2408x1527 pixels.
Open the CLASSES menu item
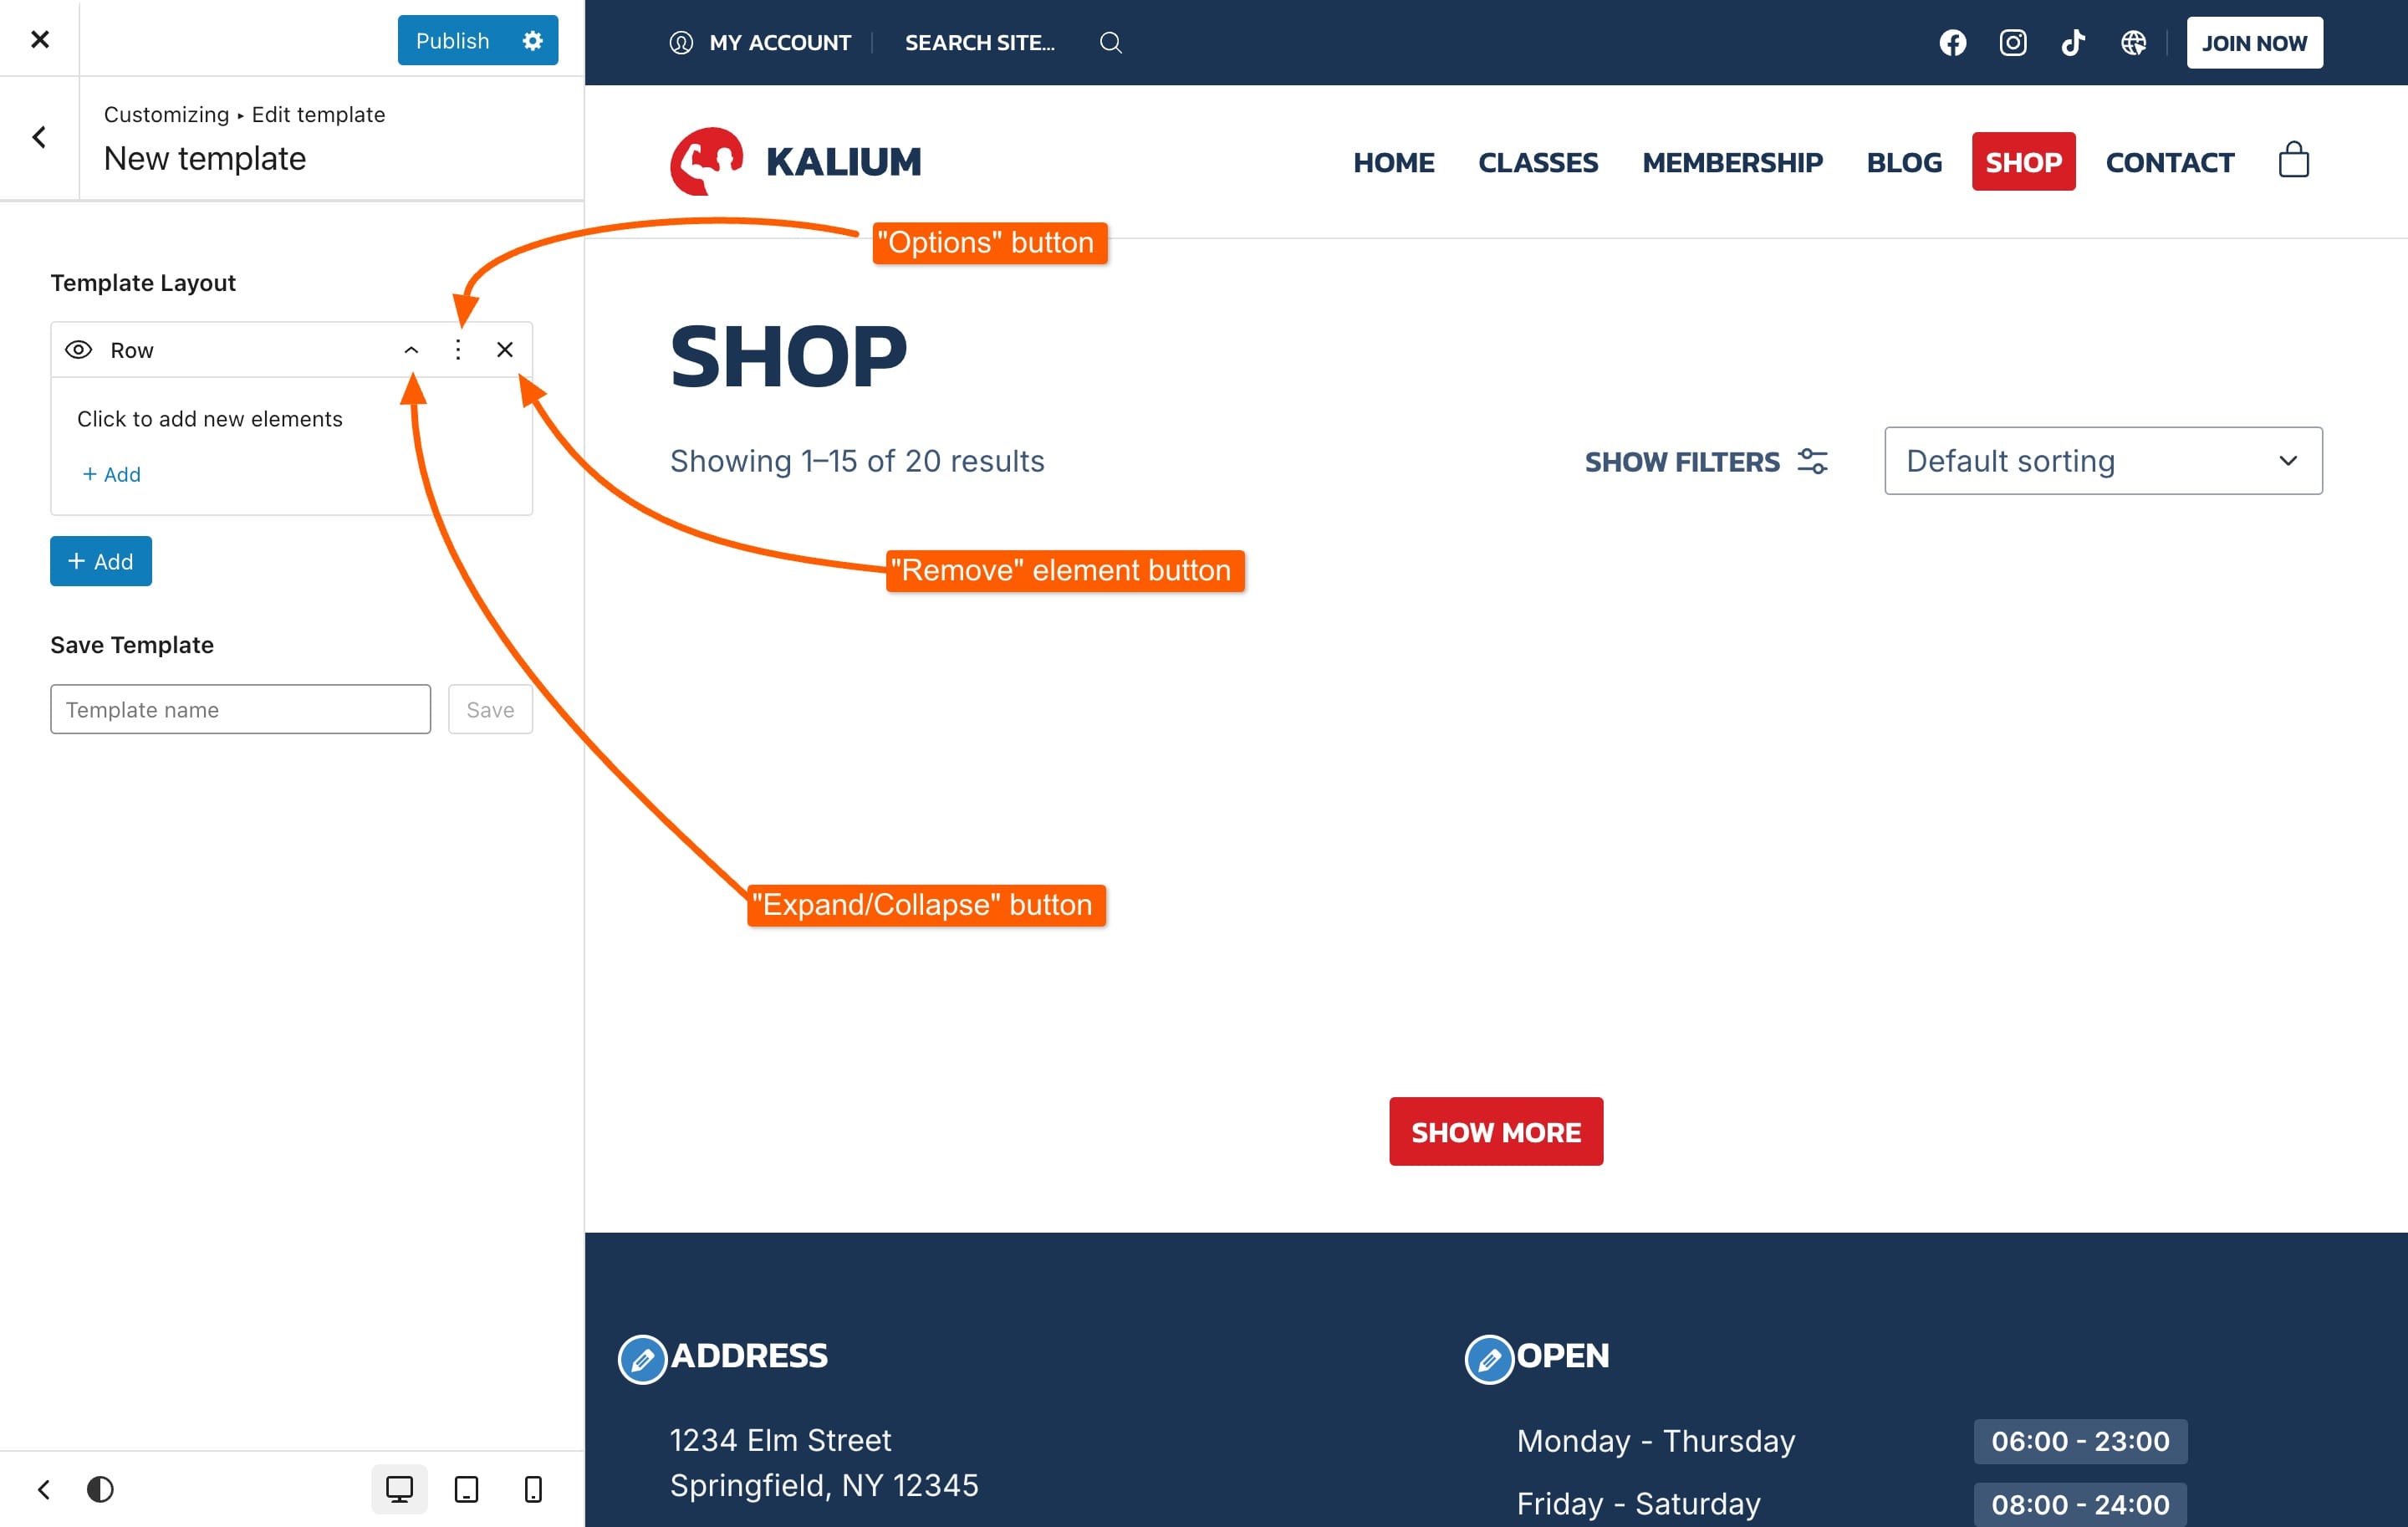[1538, 162]
